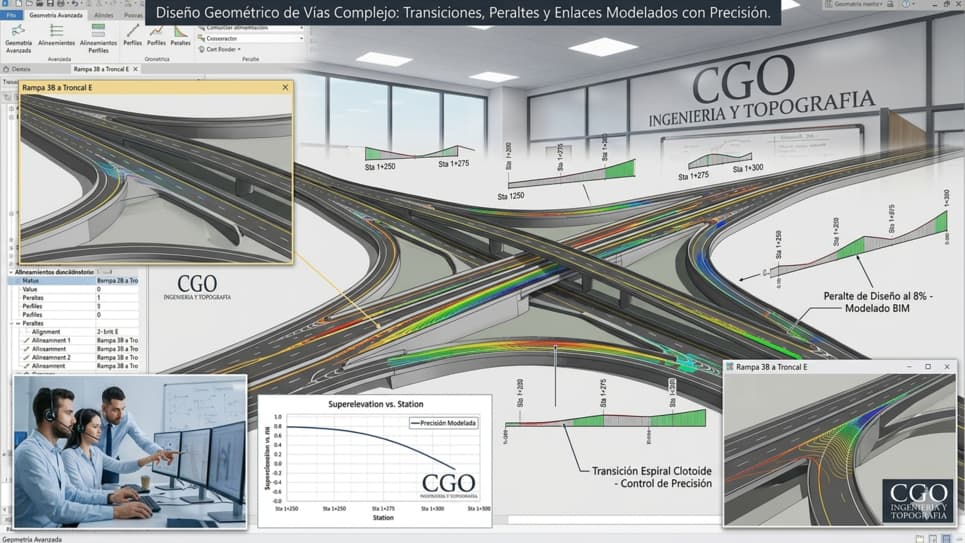
Task: Select the Value row in properties panel
Action: pos(73,289)
